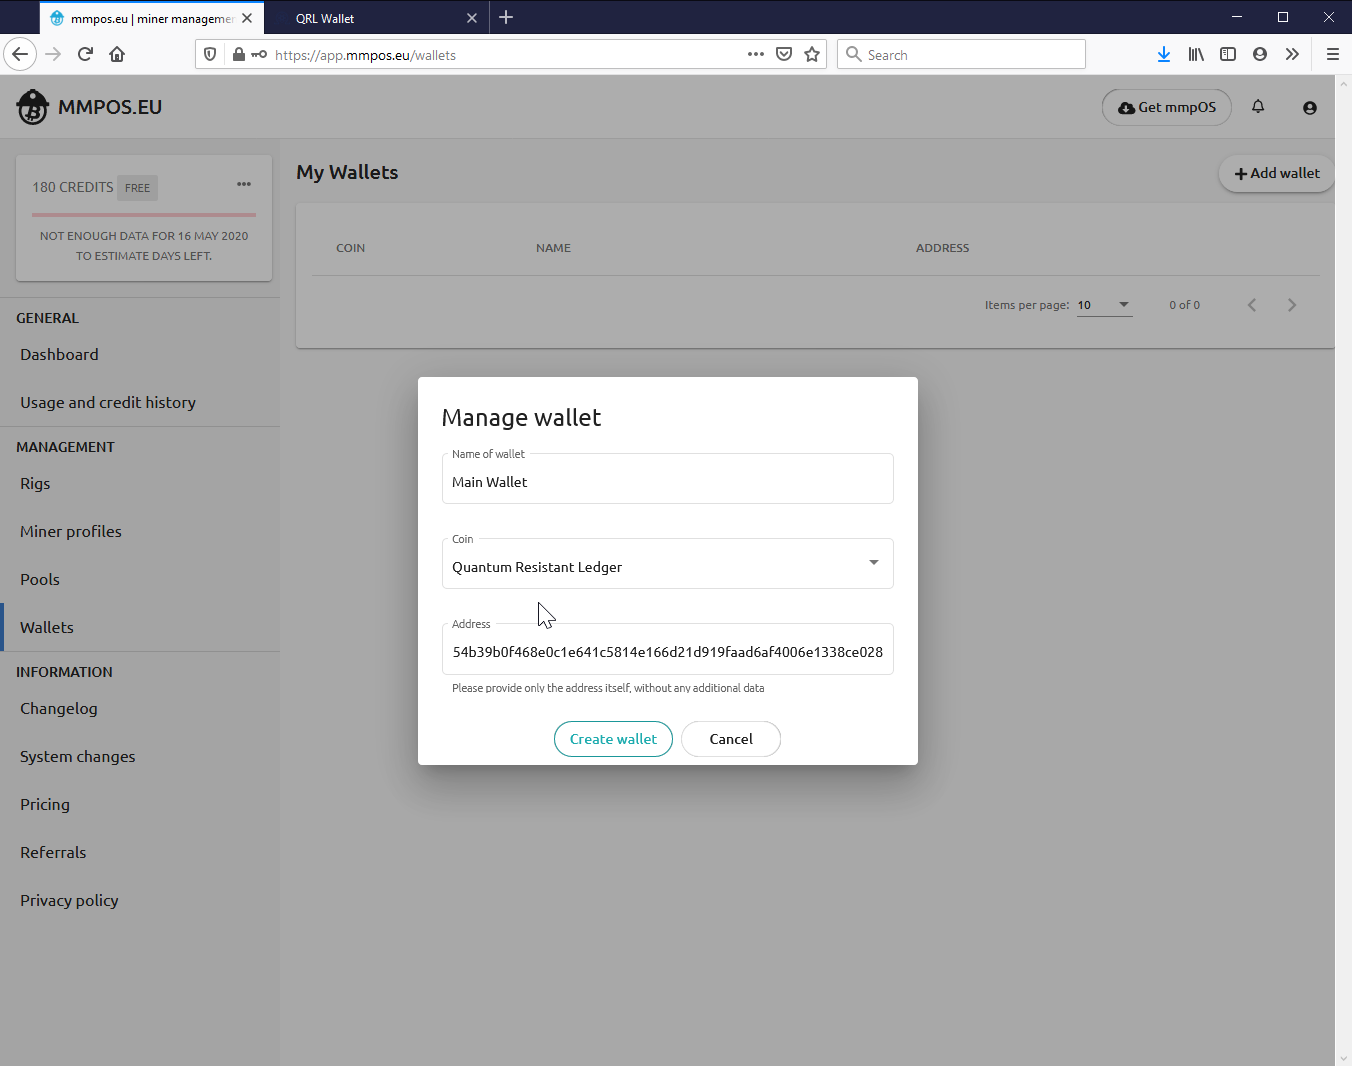Click the ADDRESS column header

click(x=942, y=248)
